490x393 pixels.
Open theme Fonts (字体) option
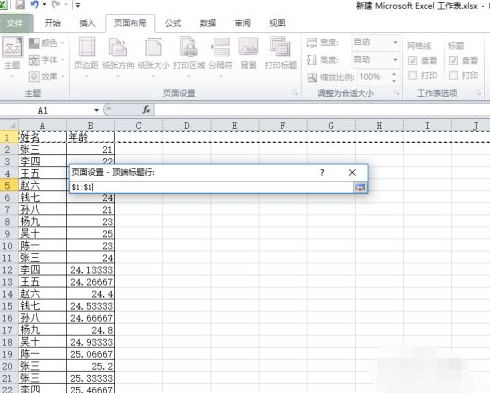46,60
